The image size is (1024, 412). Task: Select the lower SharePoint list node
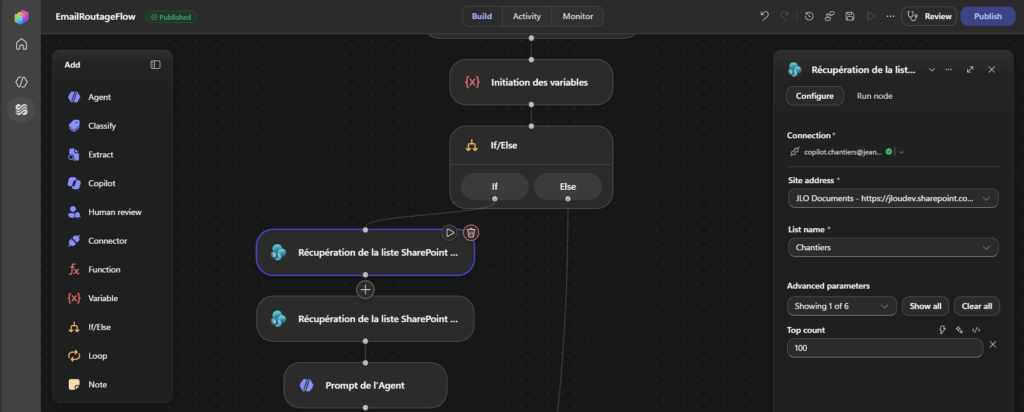[x=365, y=319]
